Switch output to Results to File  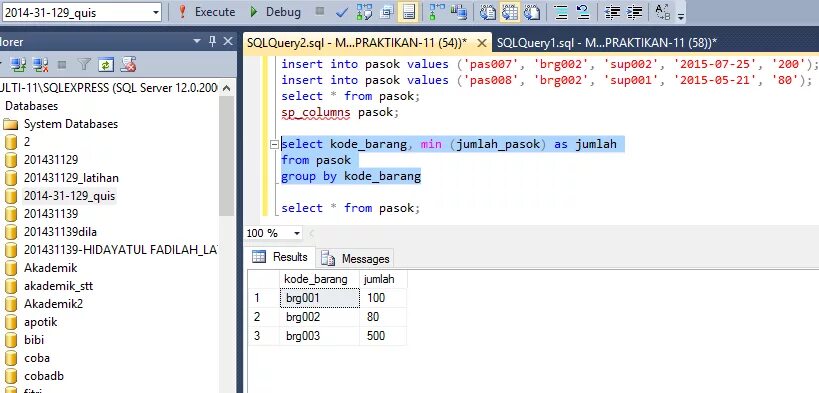pos(532,12)
